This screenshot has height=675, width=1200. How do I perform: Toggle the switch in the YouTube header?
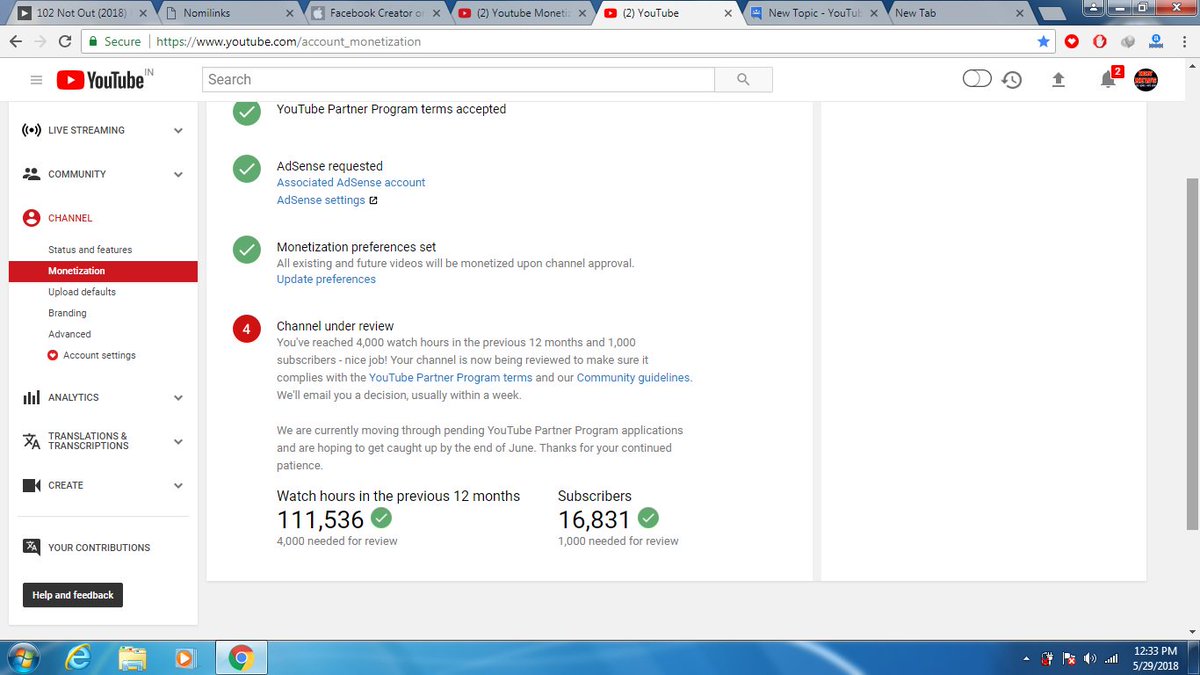tap(976, 79)
